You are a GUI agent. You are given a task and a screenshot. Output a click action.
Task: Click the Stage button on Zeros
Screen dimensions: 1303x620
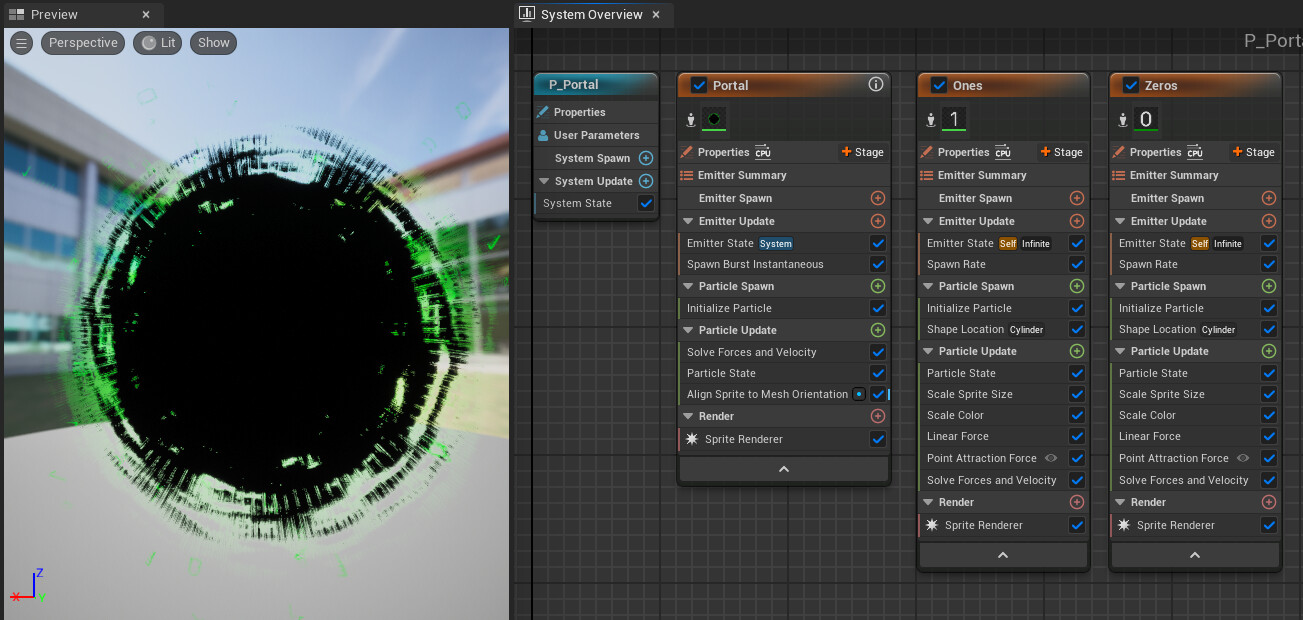(x=1253, y=152)
